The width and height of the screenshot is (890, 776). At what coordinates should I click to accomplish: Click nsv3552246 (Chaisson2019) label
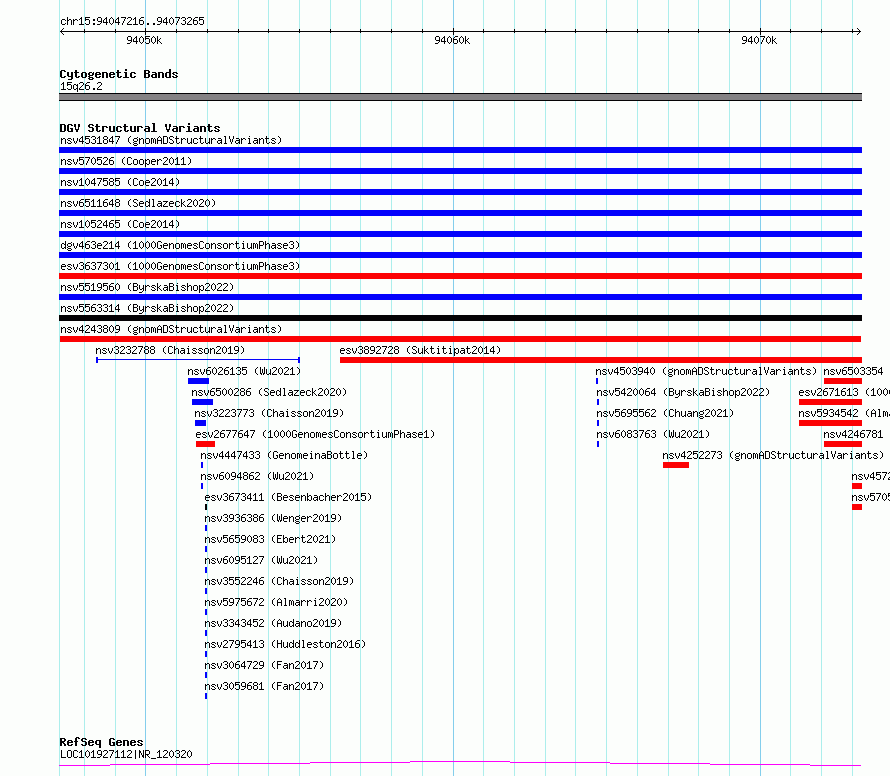[279, 581]
